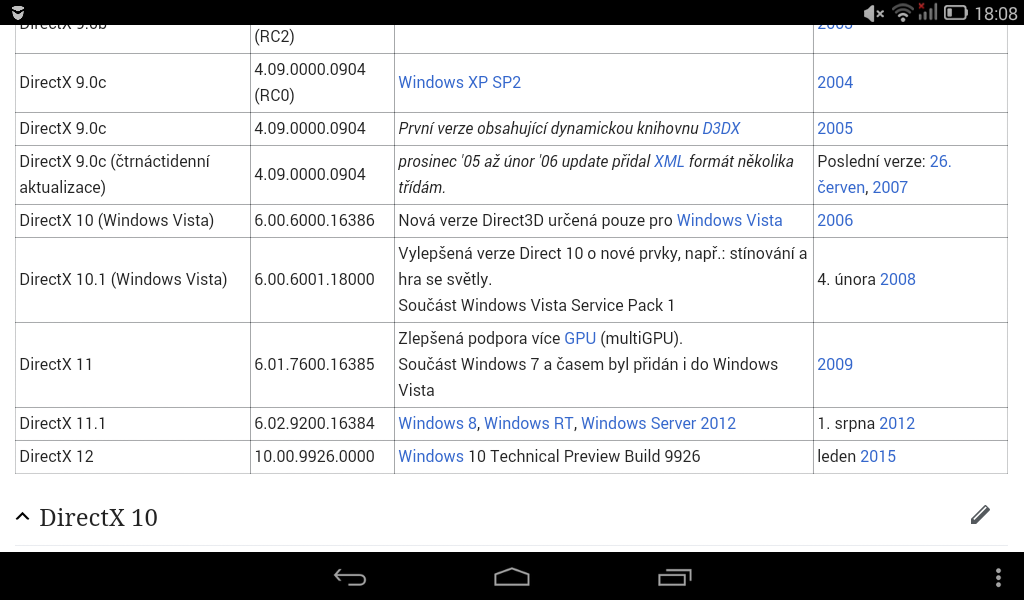Tap the word 'leden' in DirectX 12 row
Image resolution: width=1024 pixels, height=600 pixels.
click(x=837, y=456)
